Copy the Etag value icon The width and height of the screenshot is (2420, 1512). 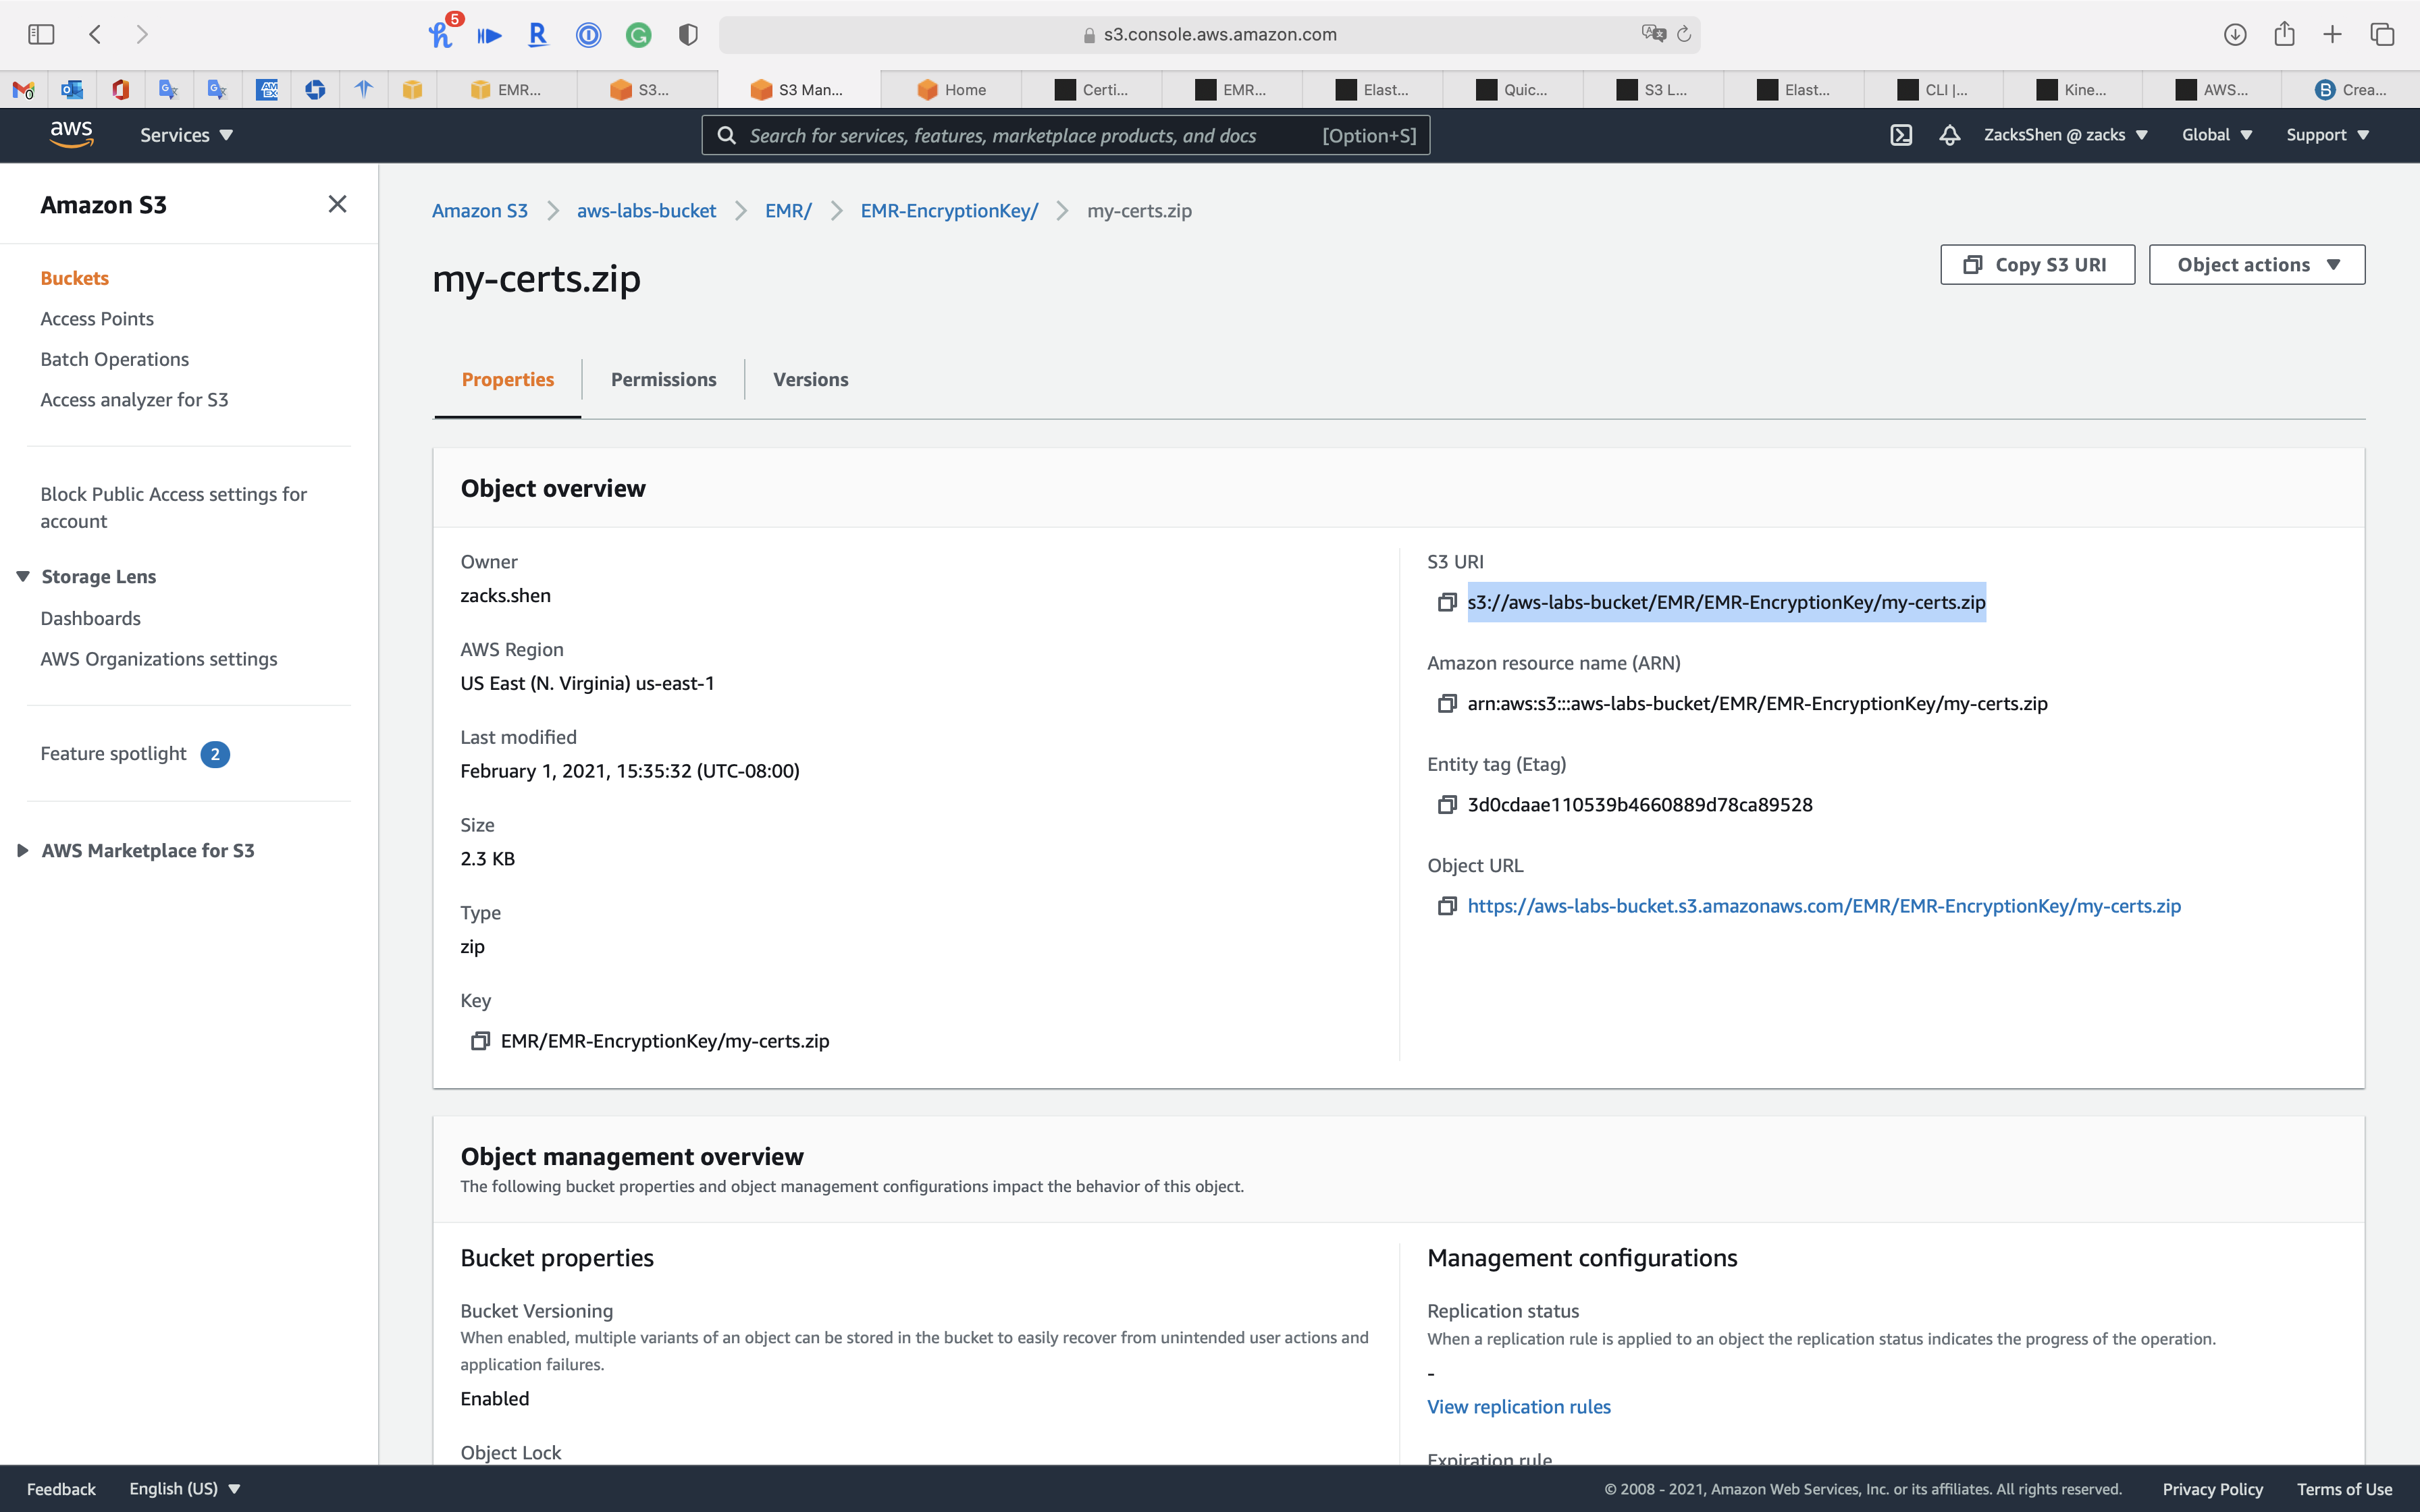point(1446,805)
